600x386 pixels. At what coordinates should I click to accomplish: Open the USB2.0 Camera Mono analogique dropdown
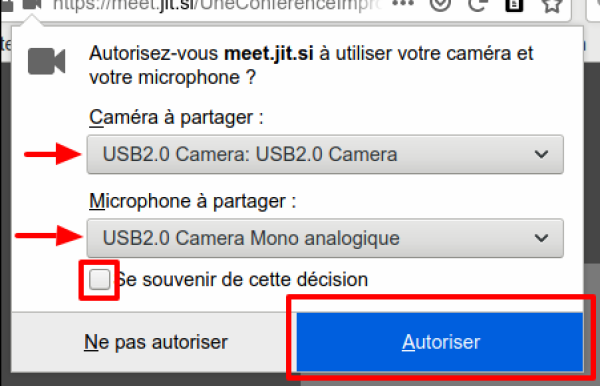(325, 238)
